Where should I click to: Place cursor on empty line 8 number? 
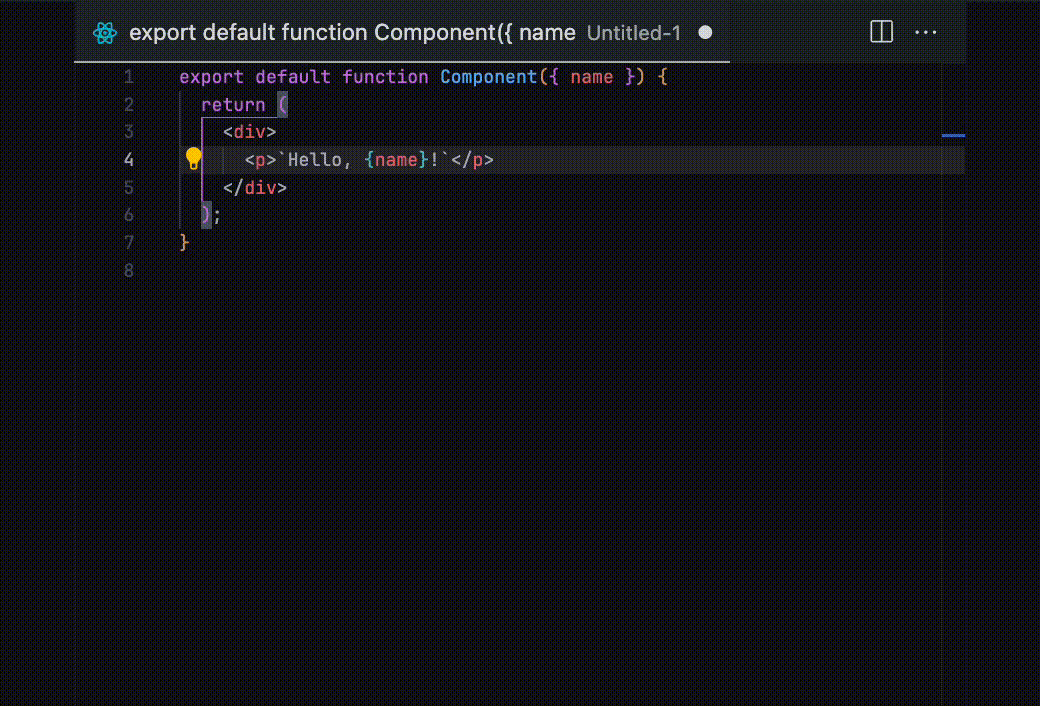[x=128, y=270]
